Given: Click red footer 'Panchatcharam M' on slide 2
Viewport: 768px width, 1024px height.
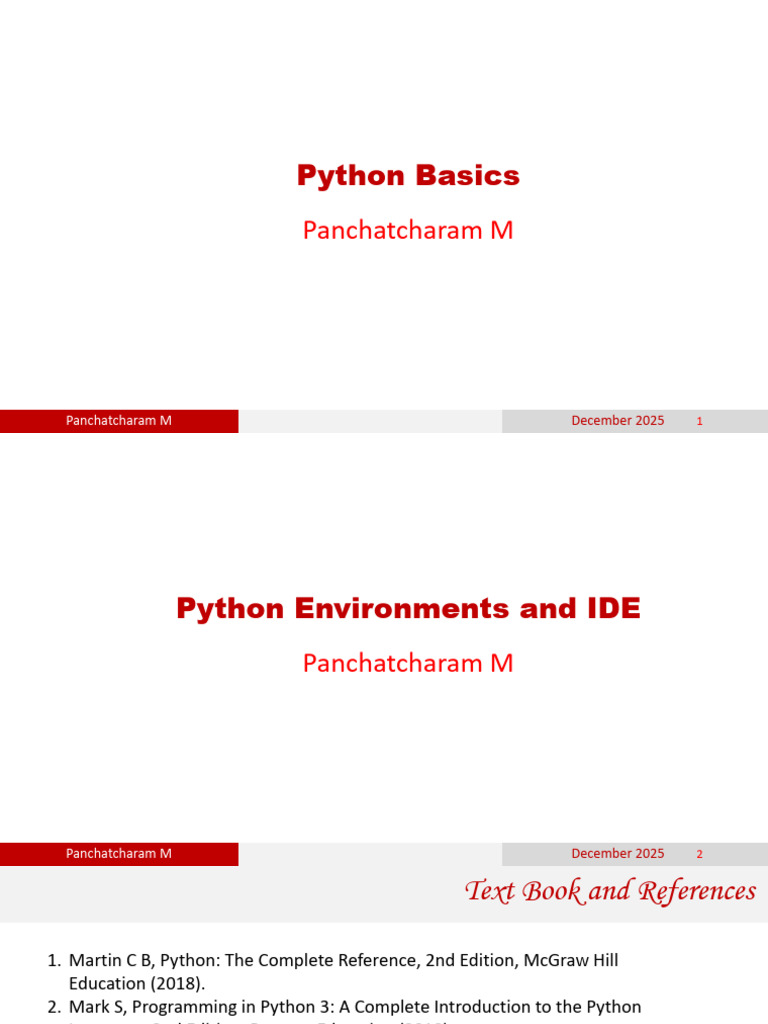Looking at the screenshot, I should pyautogui.click(x=119, y=854).
